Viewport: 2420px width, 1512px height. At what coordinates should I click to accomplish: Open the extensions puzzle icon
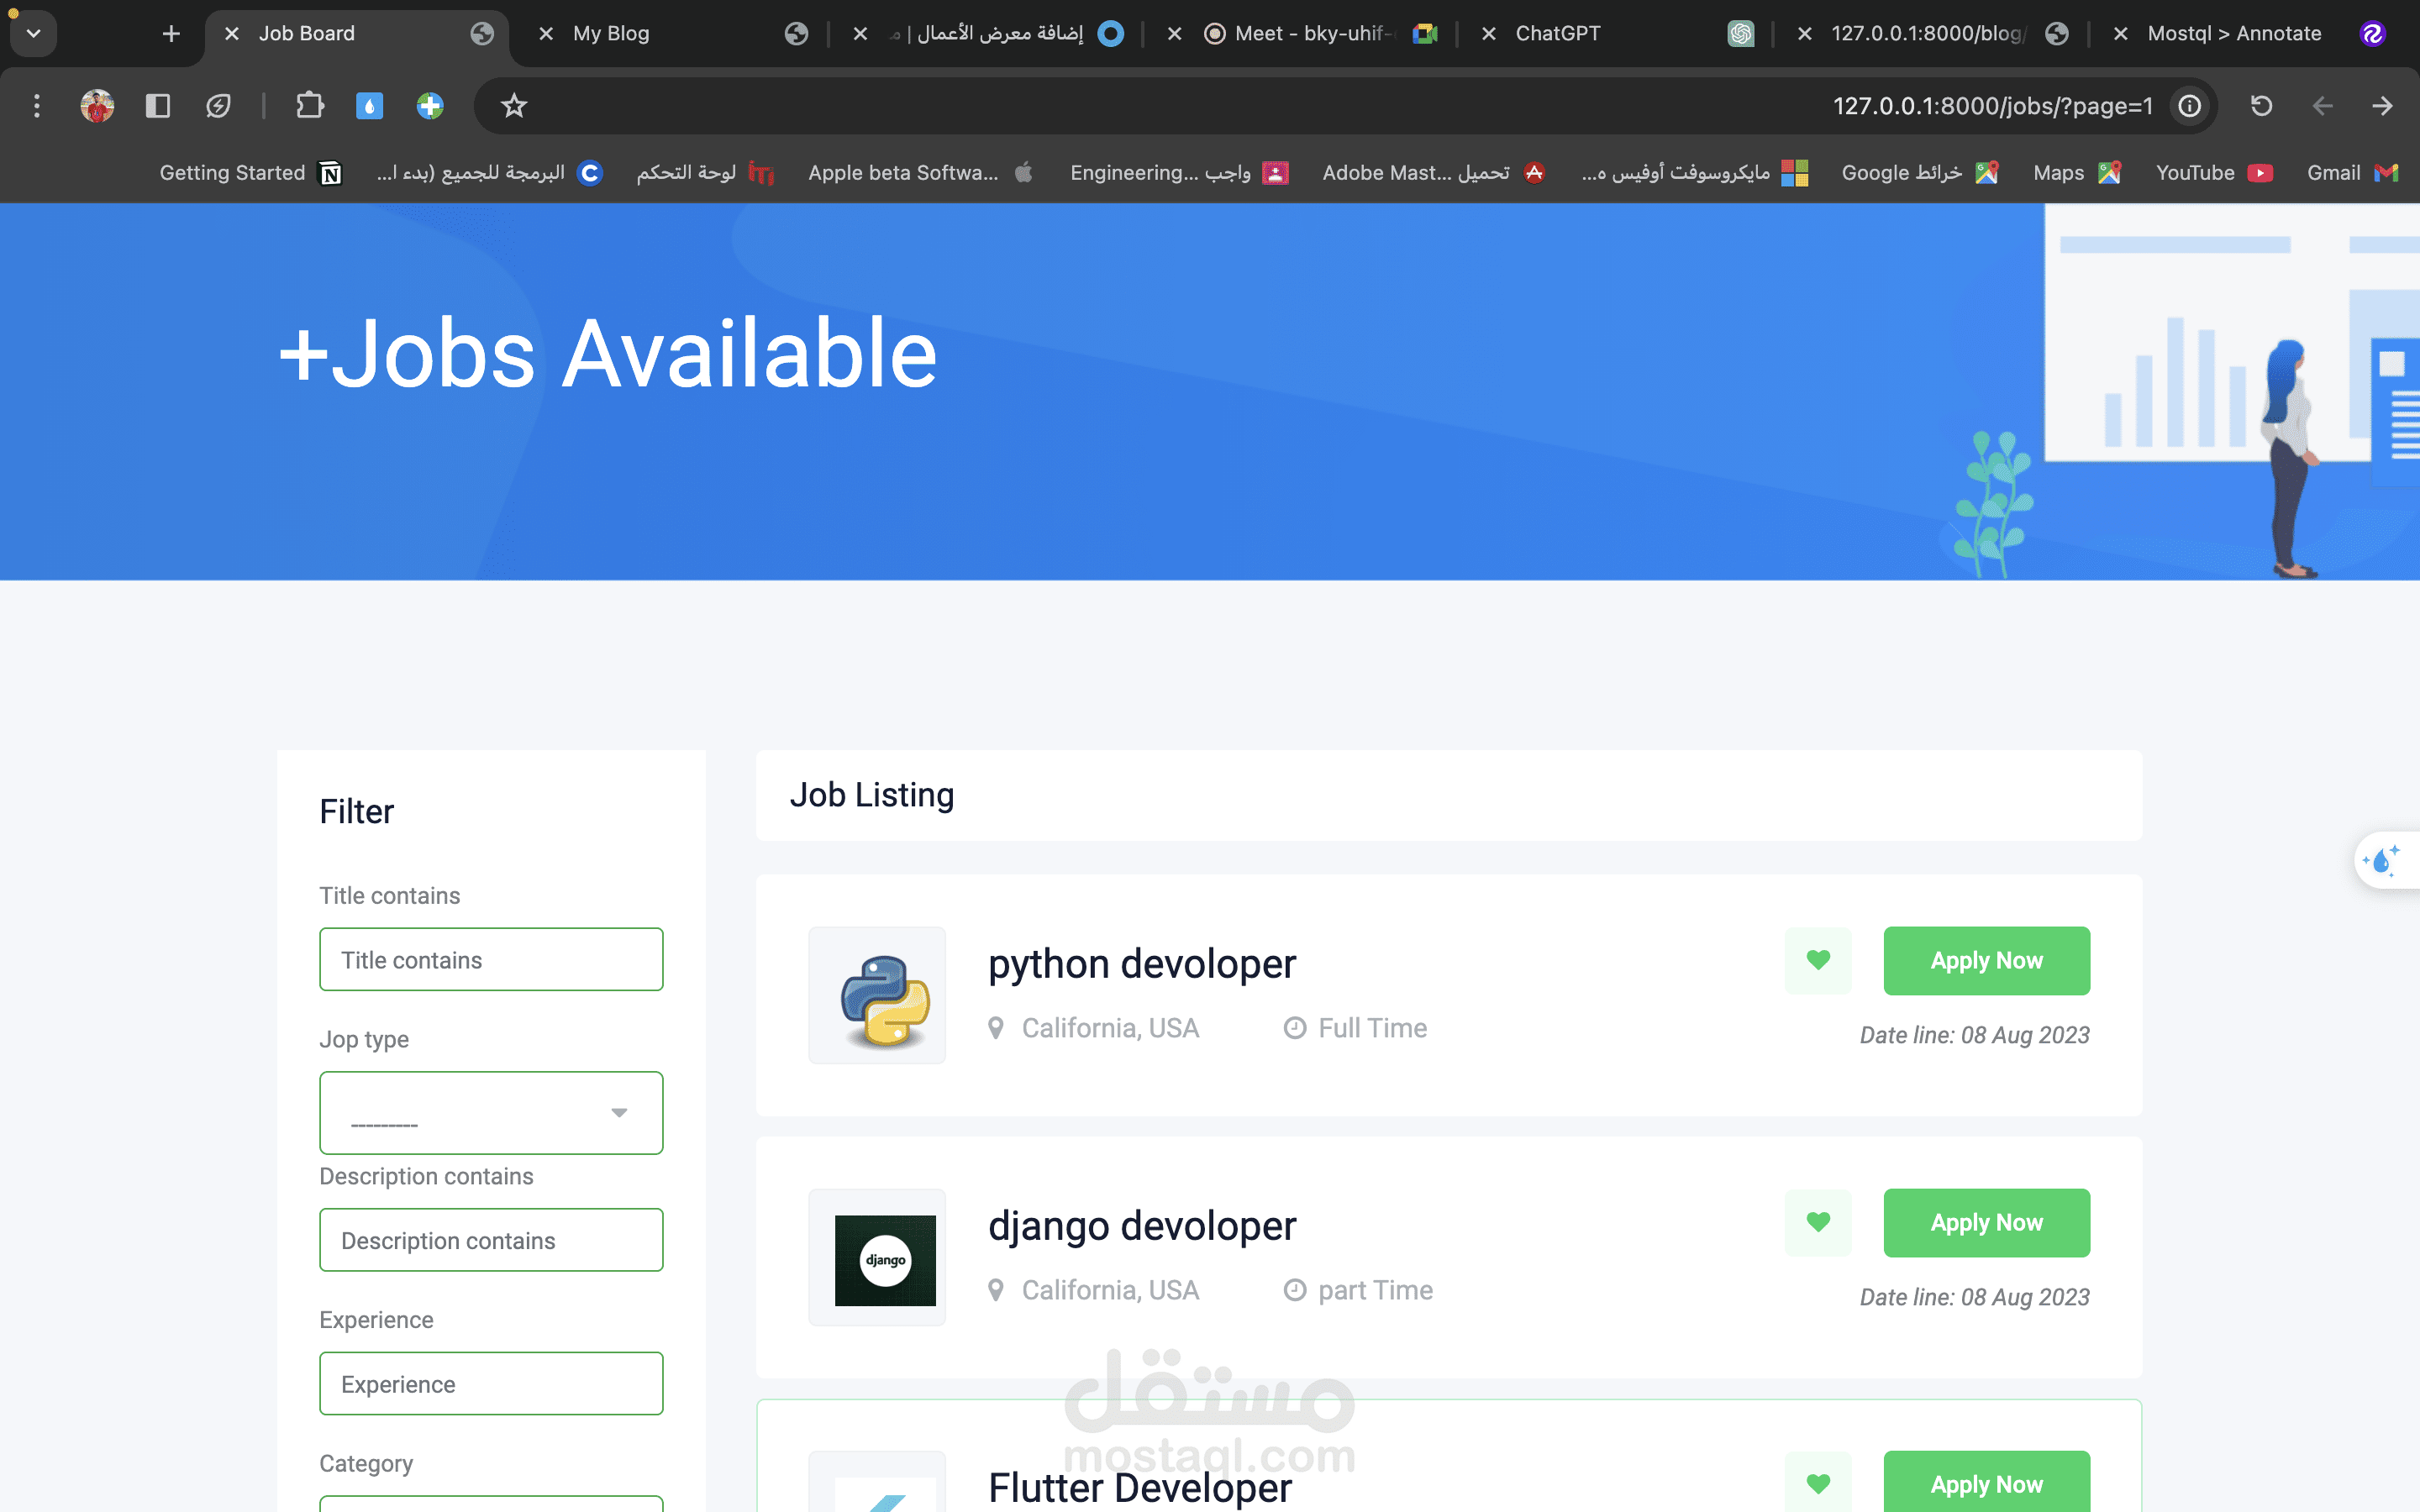310,106
